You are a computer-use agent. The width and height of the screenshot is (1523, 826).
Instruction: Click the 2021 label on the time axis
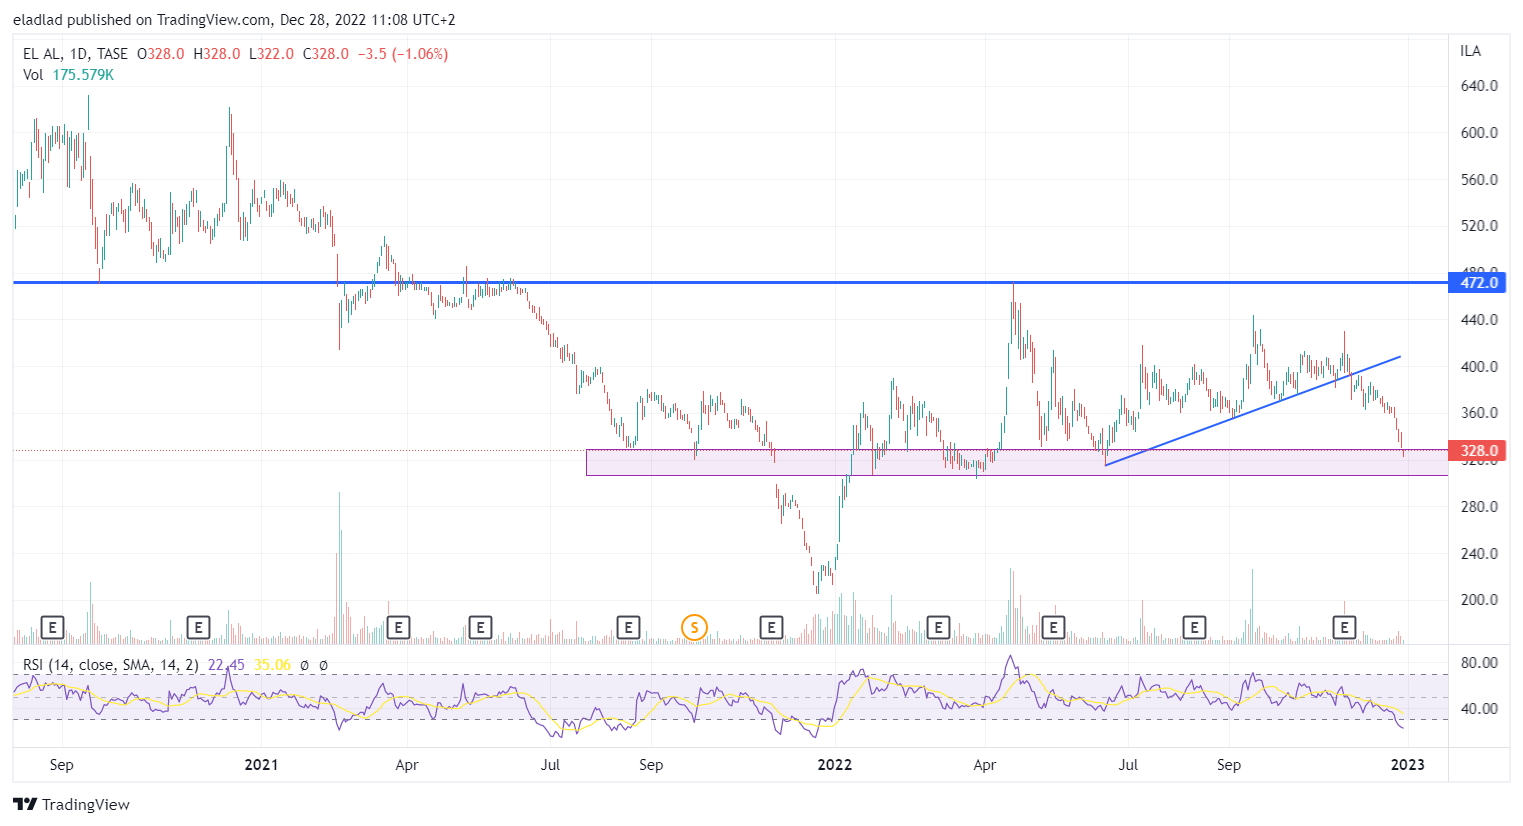261,765
